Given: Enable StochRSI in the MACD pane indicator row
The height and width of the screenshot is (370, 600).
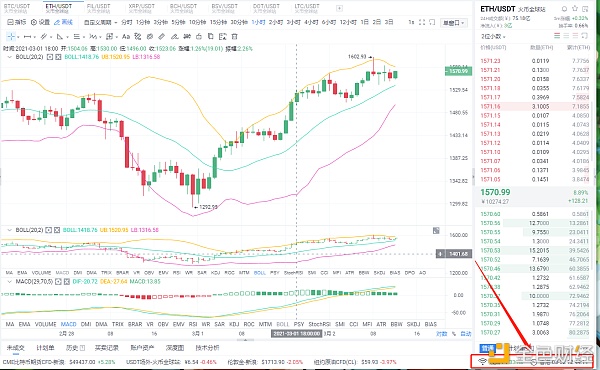Looking at the screenshot, I should pos(319,324).
